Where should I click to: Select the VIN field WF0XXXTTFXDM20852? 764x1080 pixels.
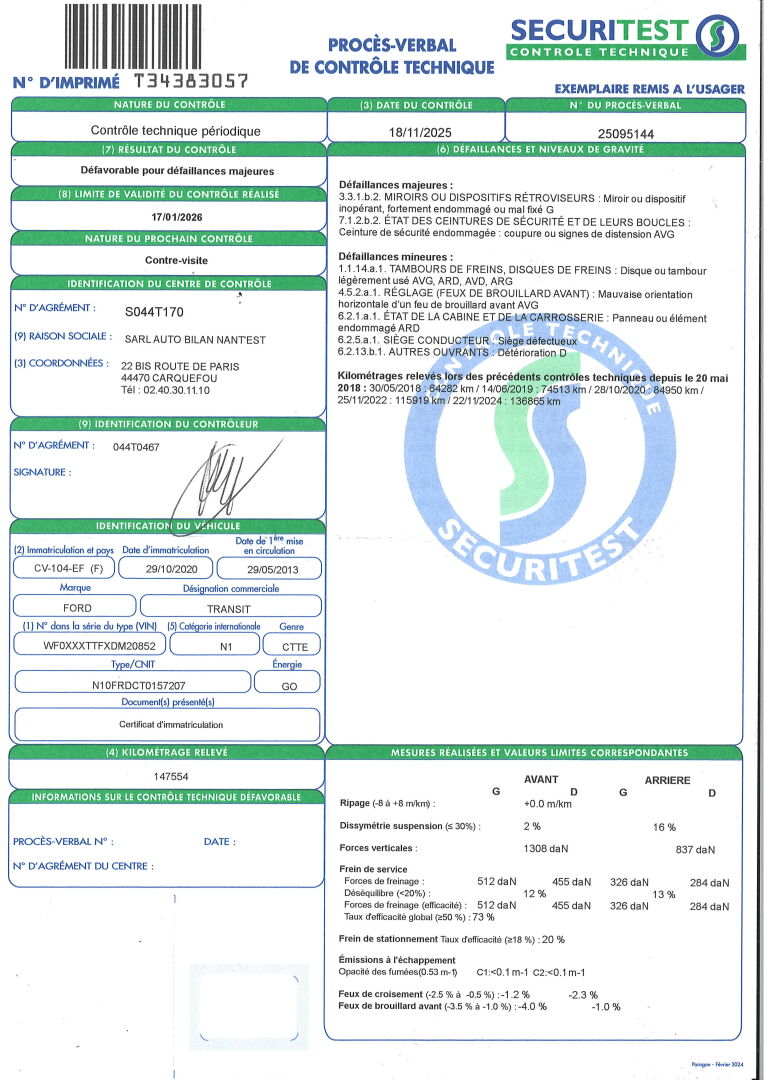(87, 646)
